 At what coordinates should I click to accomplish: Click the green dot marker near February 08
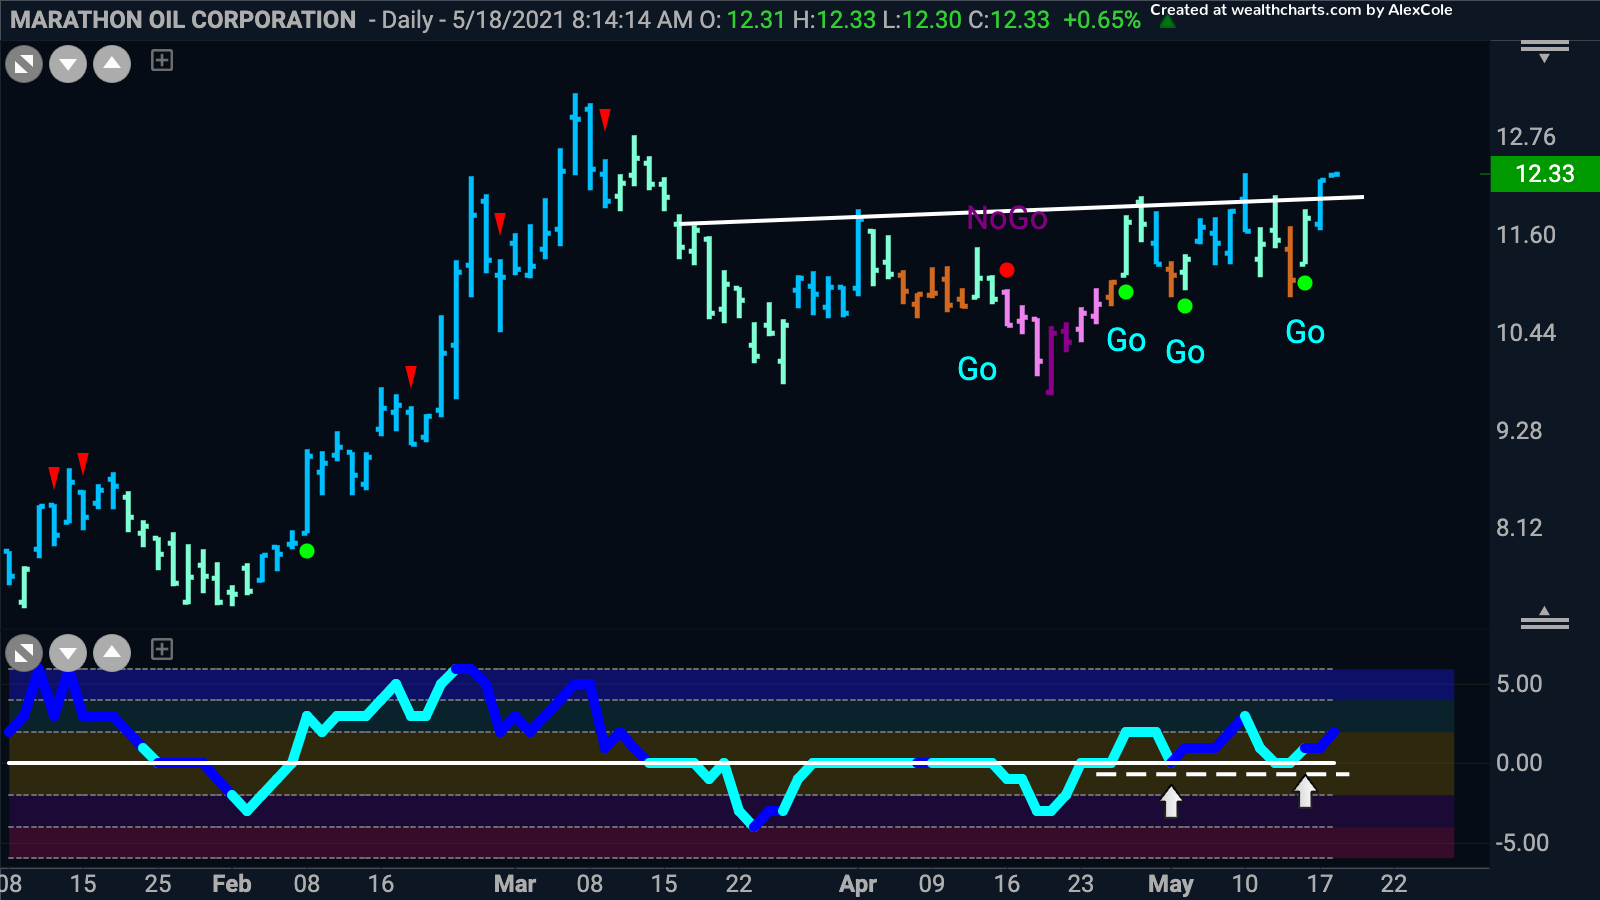click(x=307, y=551)
